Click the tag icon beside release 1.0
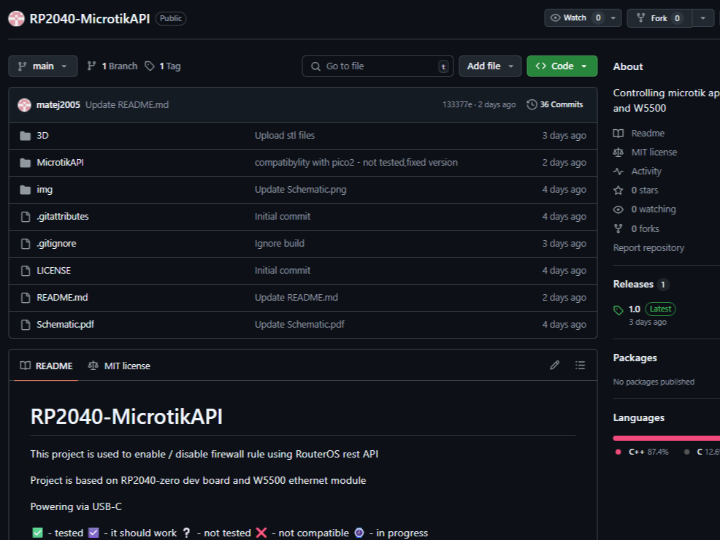This screenshot has width=720, height=540. 619,310
